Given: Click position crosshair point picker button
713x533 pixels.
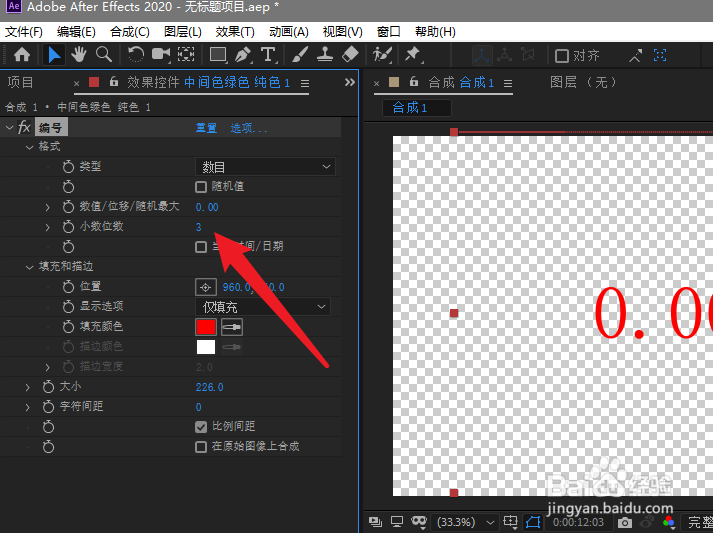Looking at the screenshot, I should click(x=206, y=287).
